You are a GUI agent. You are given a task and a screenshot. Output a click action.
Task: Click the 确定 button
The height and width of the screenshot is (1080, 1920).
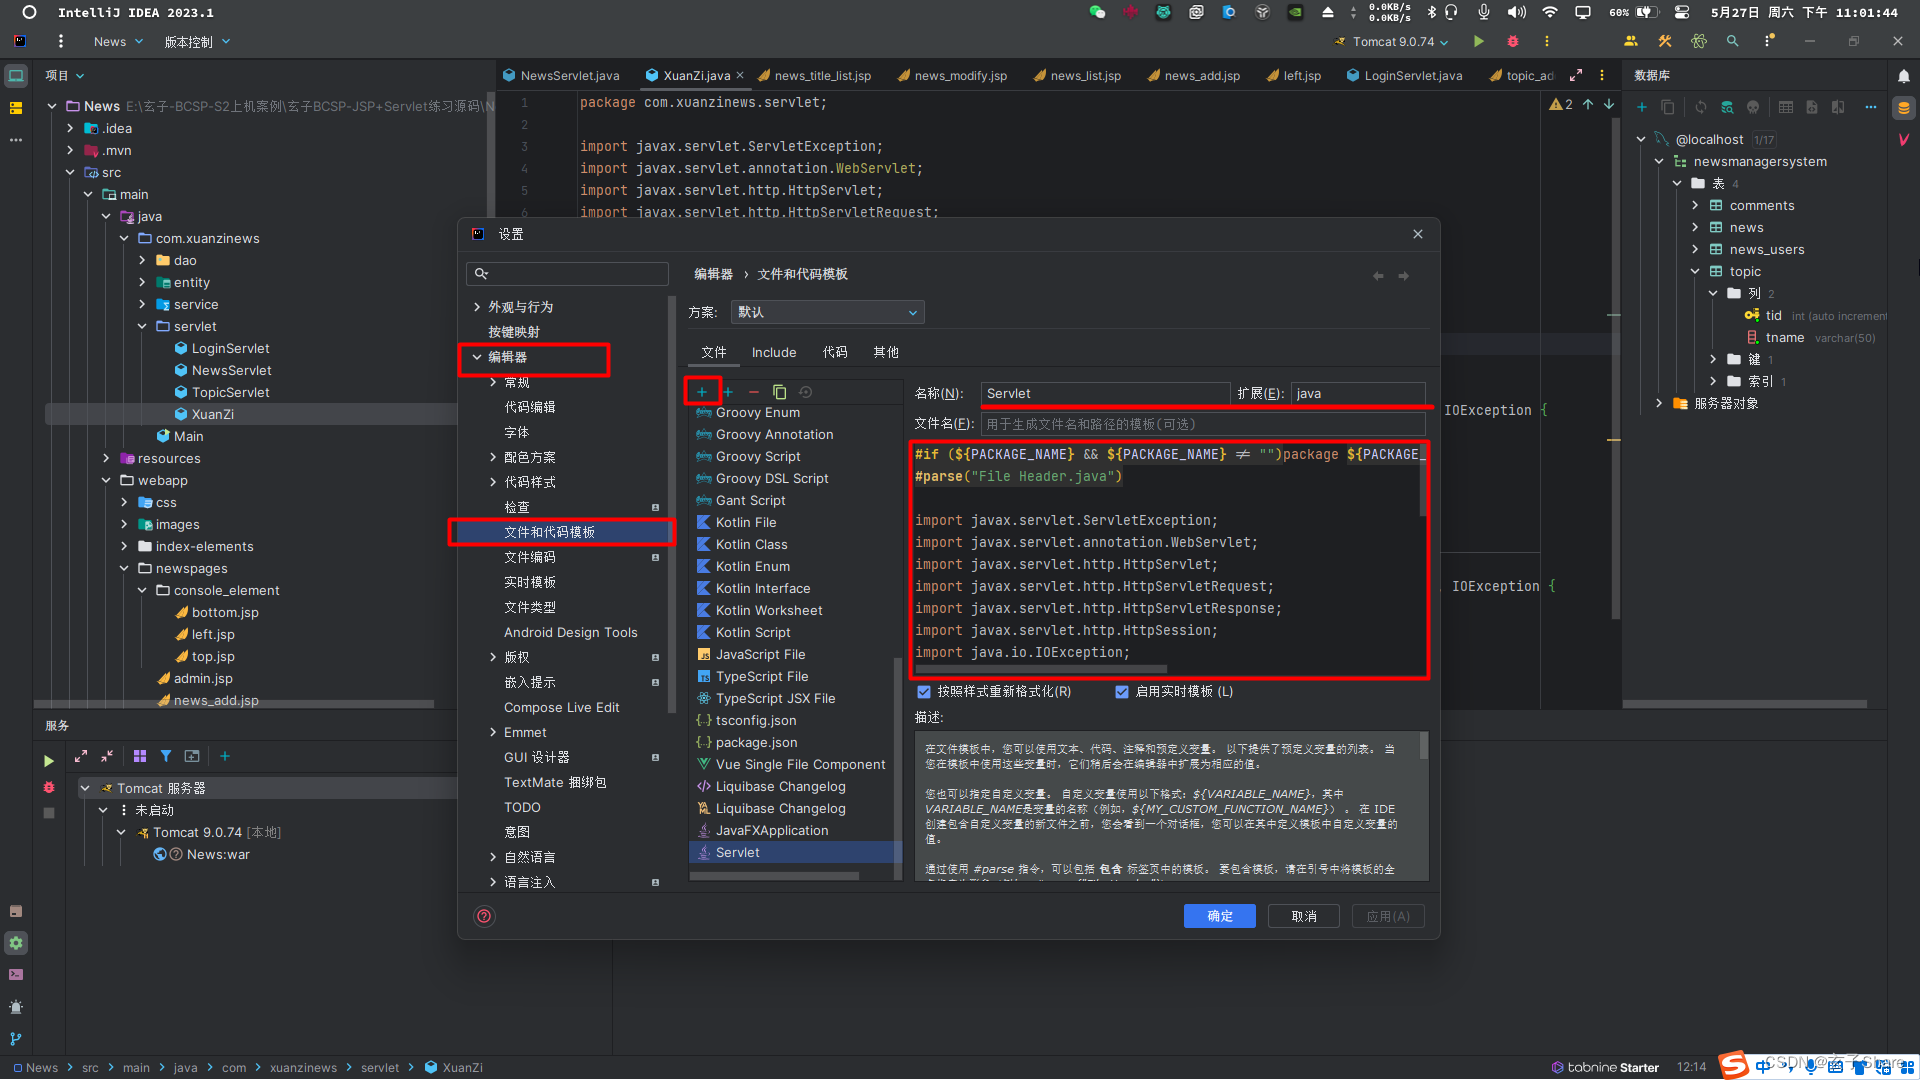point(1219,916)
